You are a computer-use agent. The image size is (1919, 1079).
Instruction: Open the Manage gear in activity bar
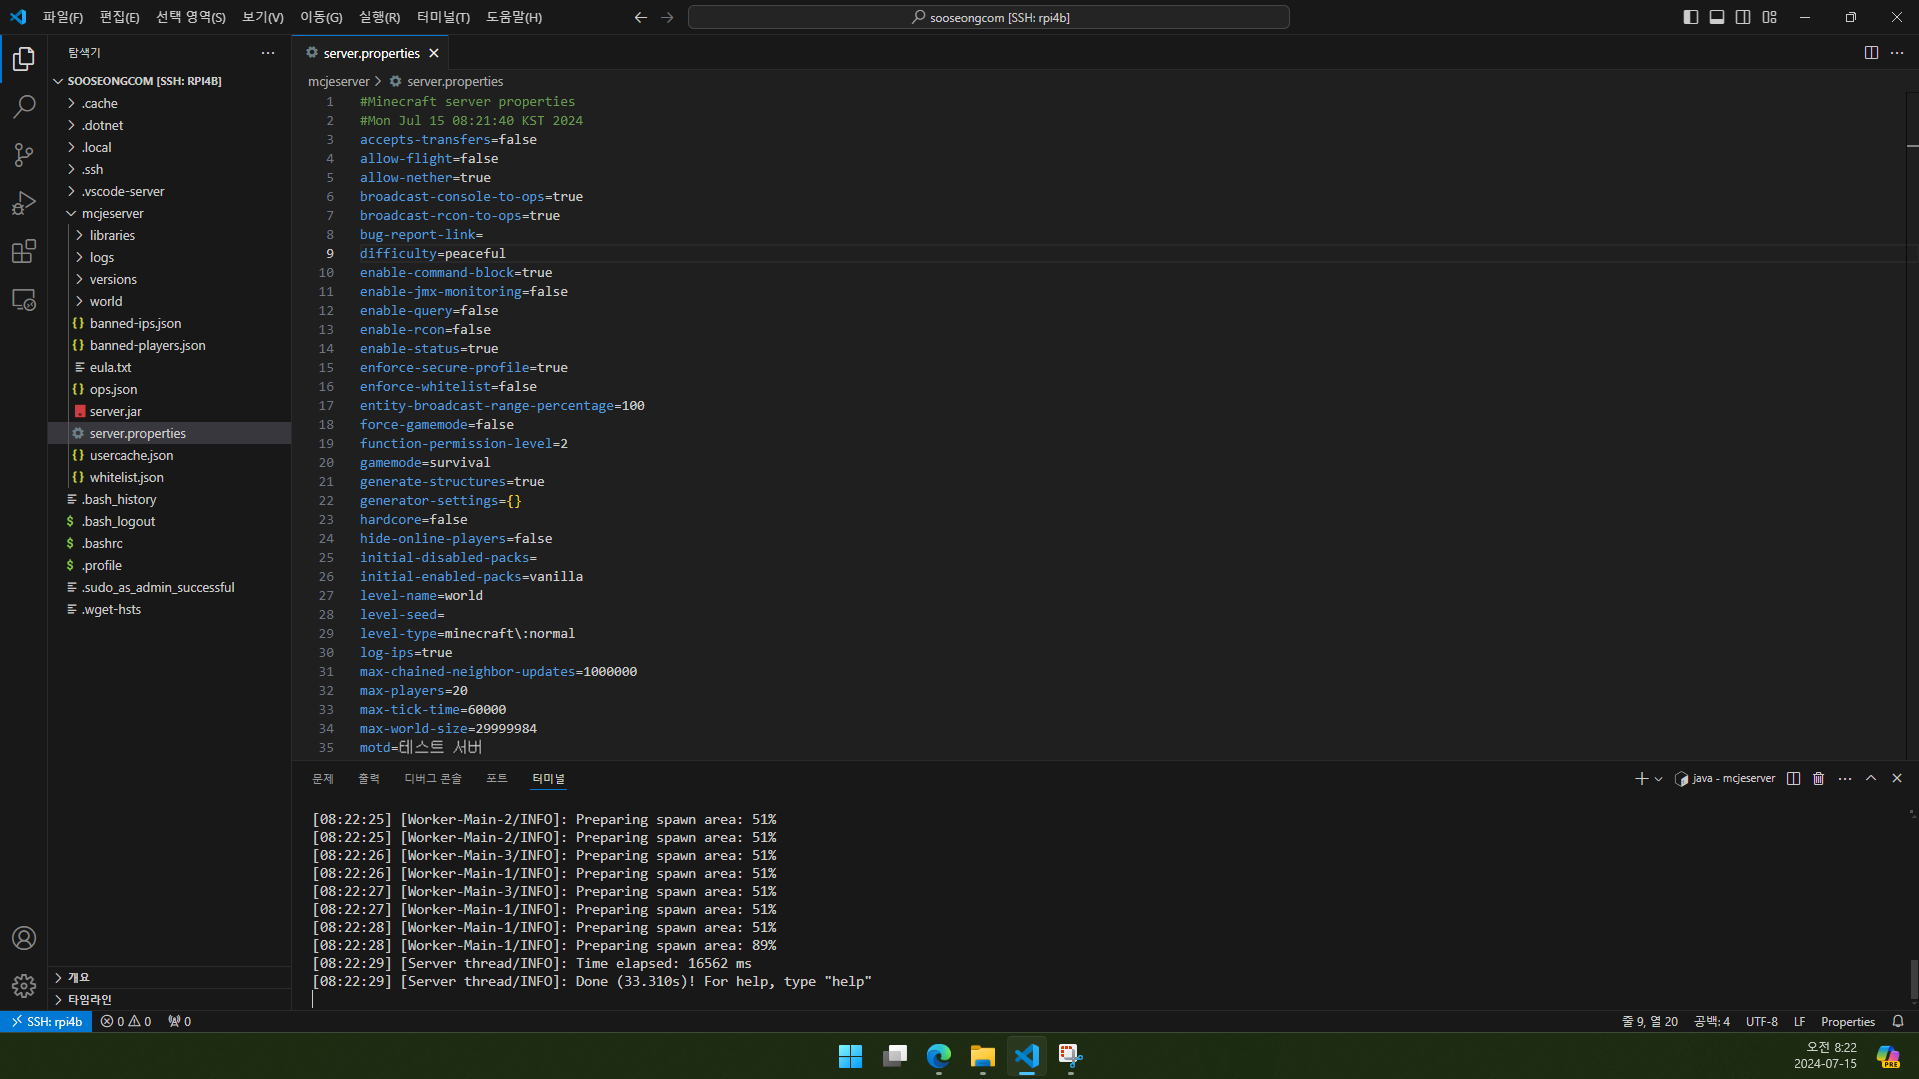coord(24,986)
